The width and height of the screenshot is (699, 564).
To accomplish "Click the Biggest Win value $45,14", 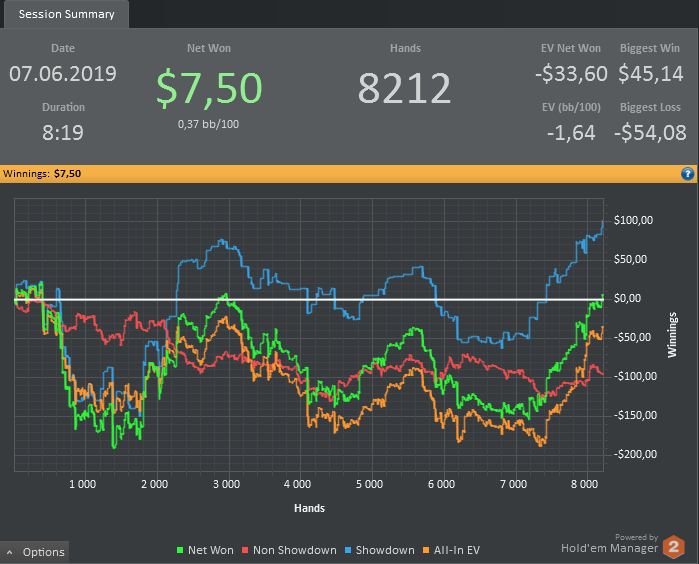I will click(x=650, y=74).
